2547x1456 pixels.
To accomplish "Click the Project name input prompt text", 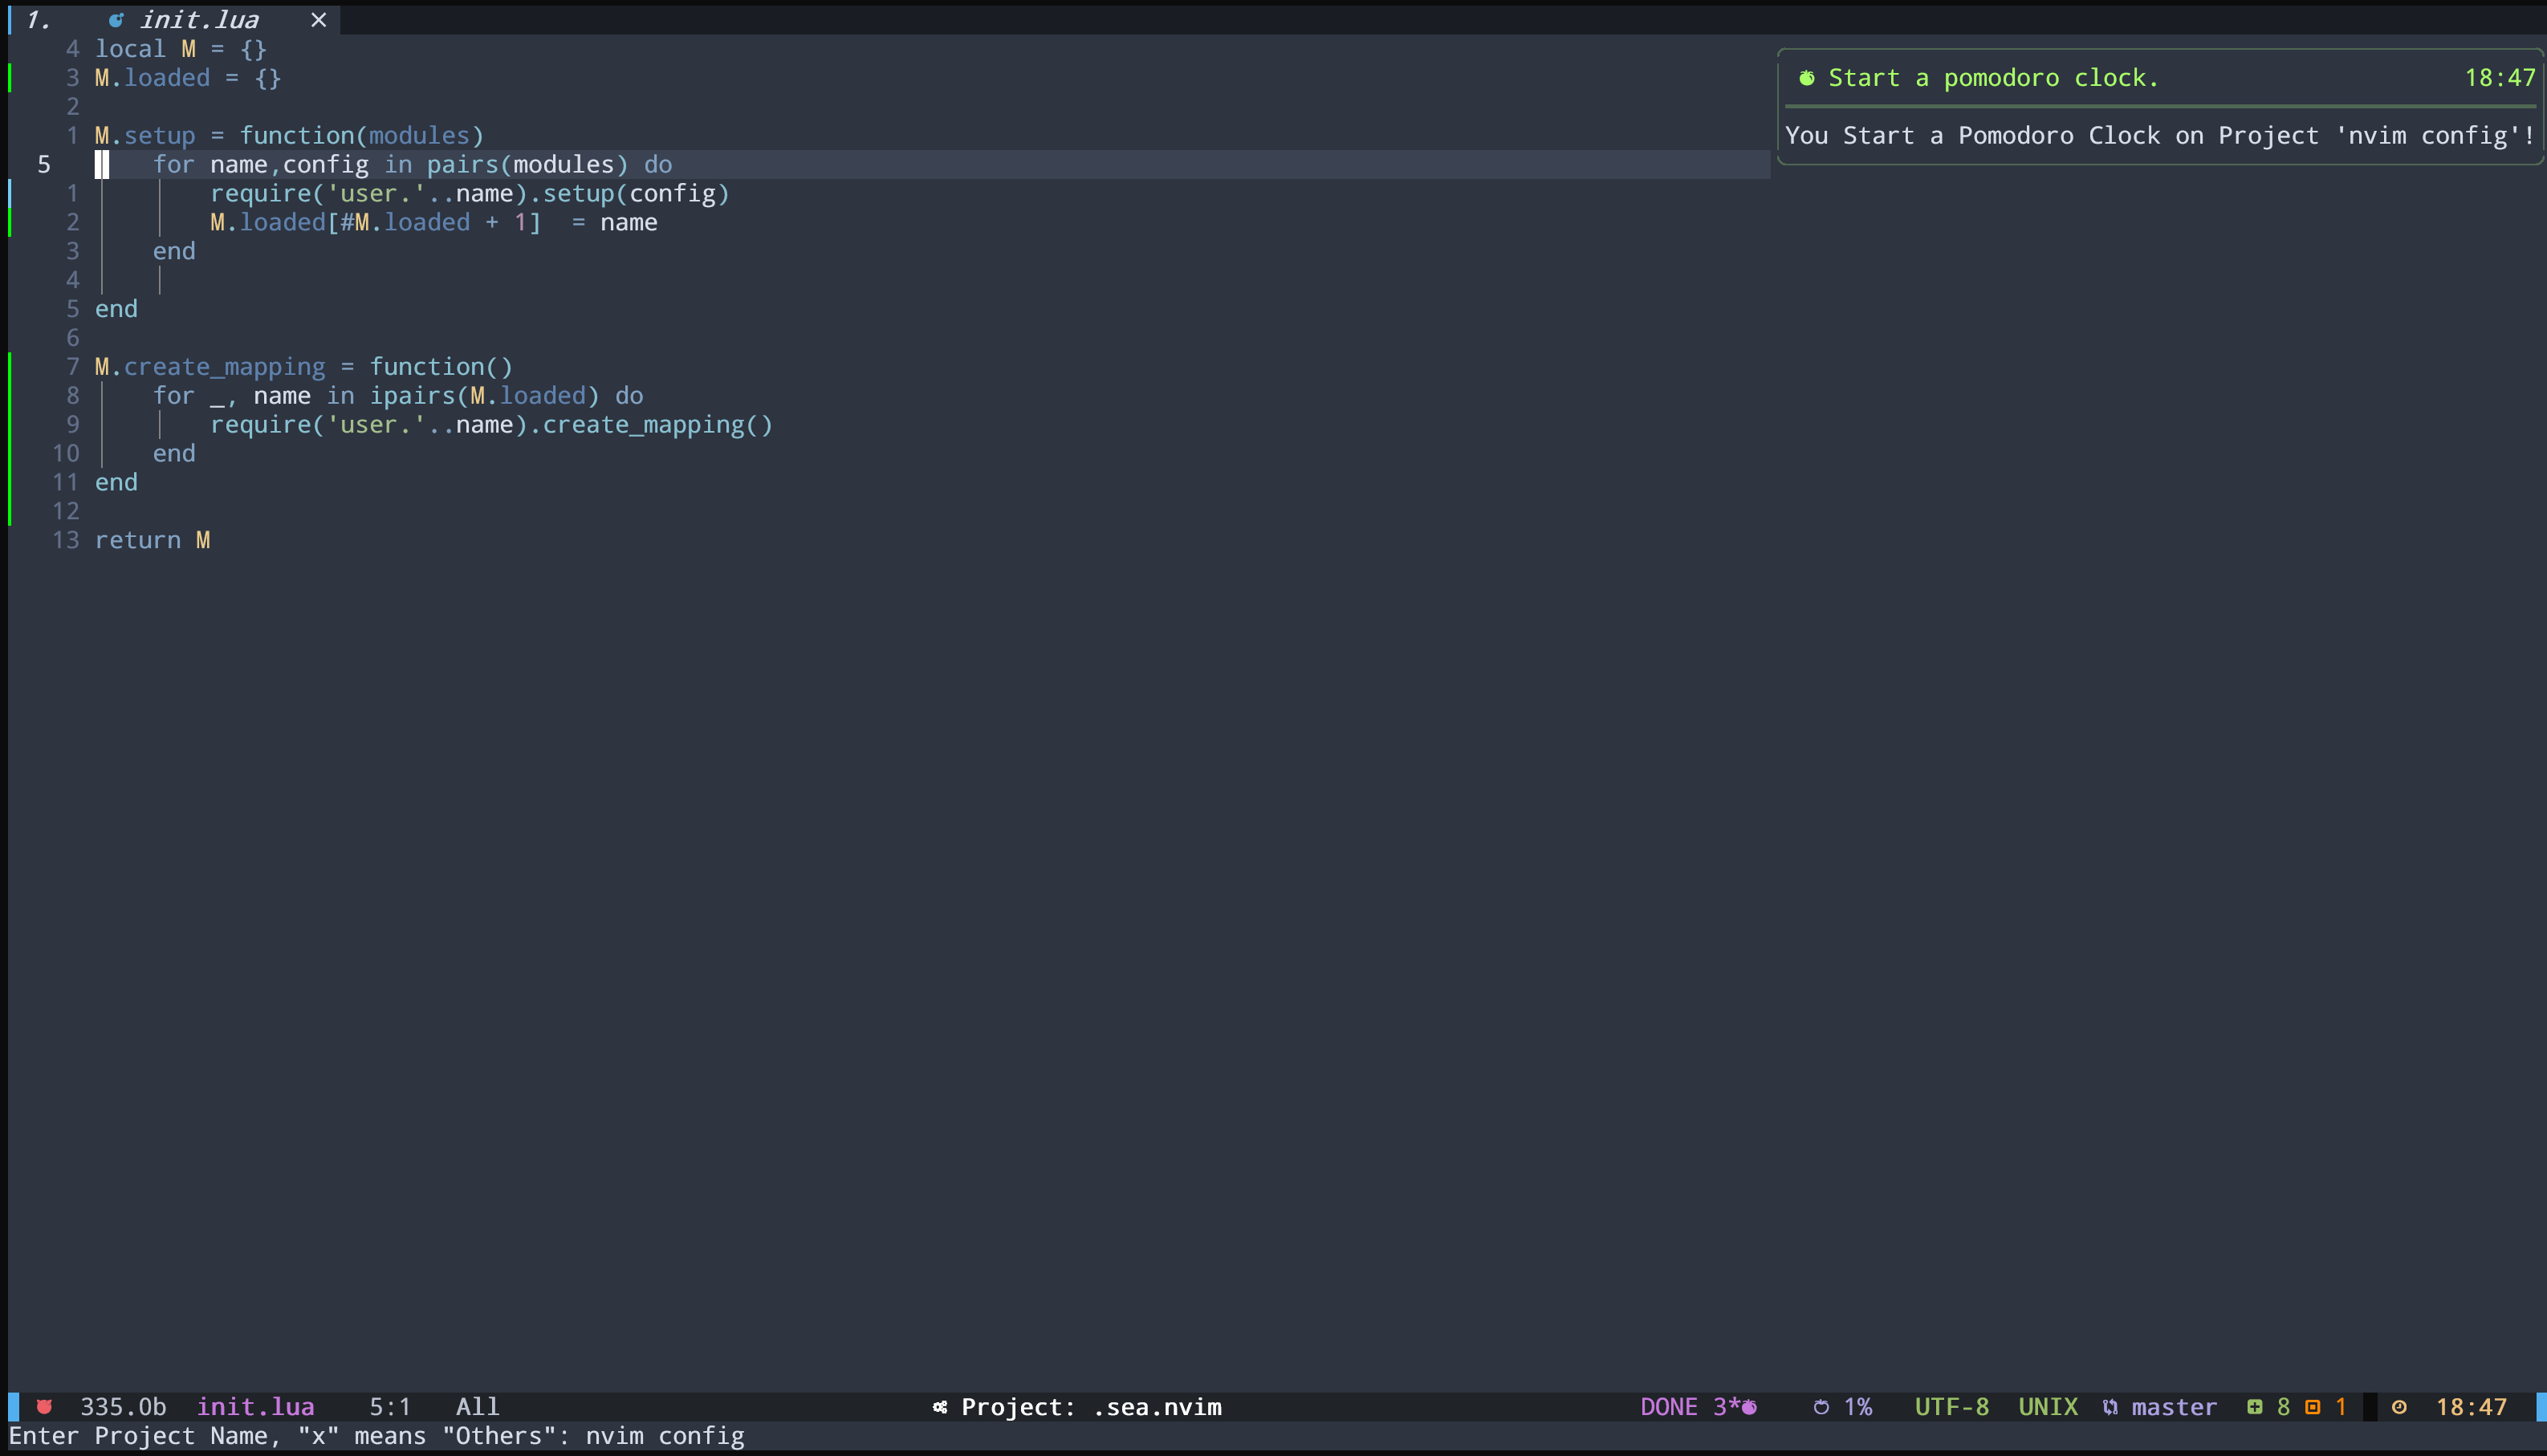I will 376,1436.
